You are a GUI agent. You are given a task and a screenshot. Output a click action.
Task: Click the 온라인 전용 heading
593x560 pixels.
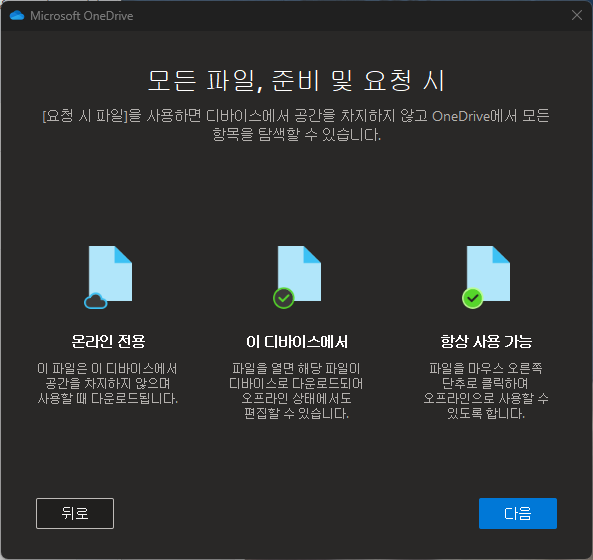pos(108,341)
